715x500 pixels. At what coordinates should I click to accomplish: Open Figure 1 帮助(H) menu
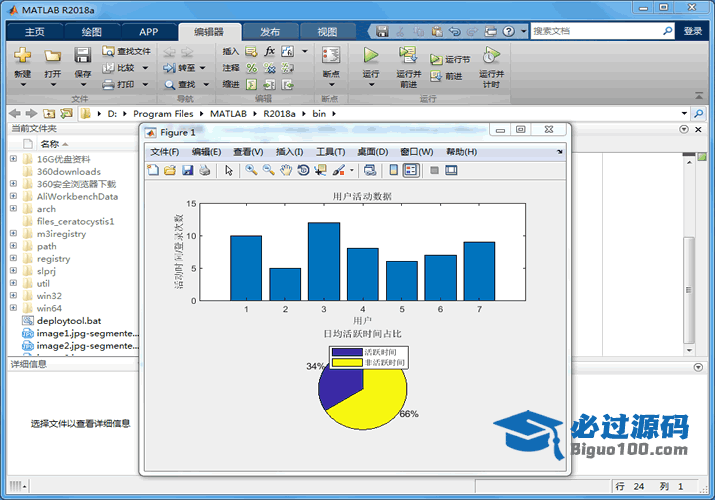[461, 152]
